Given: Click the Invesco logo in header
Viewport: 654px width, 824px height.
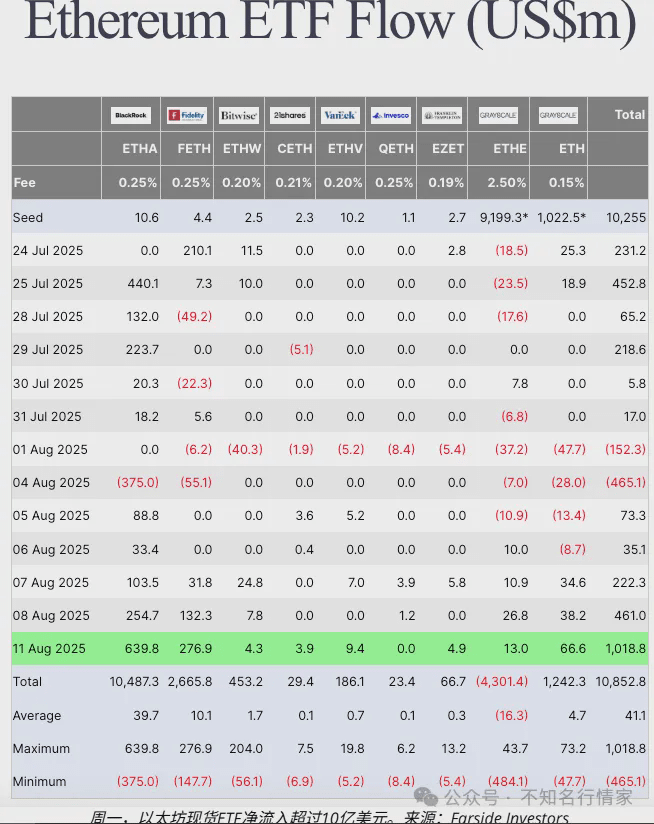Looking at the screenshot, I should [391, 115].
